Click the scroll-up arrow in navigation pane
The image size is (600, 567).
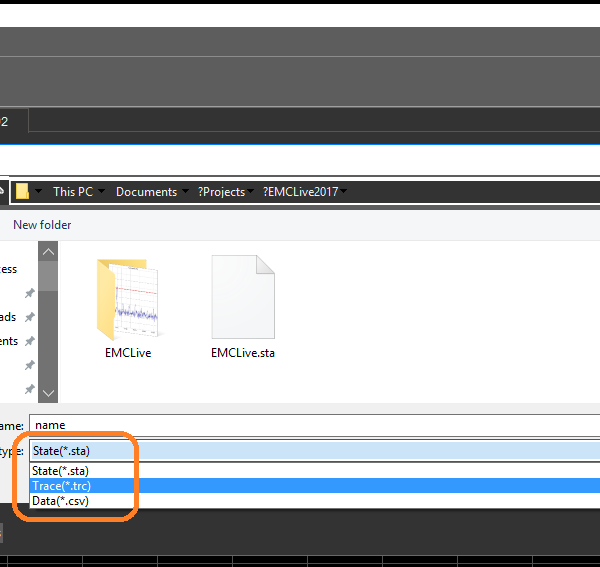[x=47, y=251]
